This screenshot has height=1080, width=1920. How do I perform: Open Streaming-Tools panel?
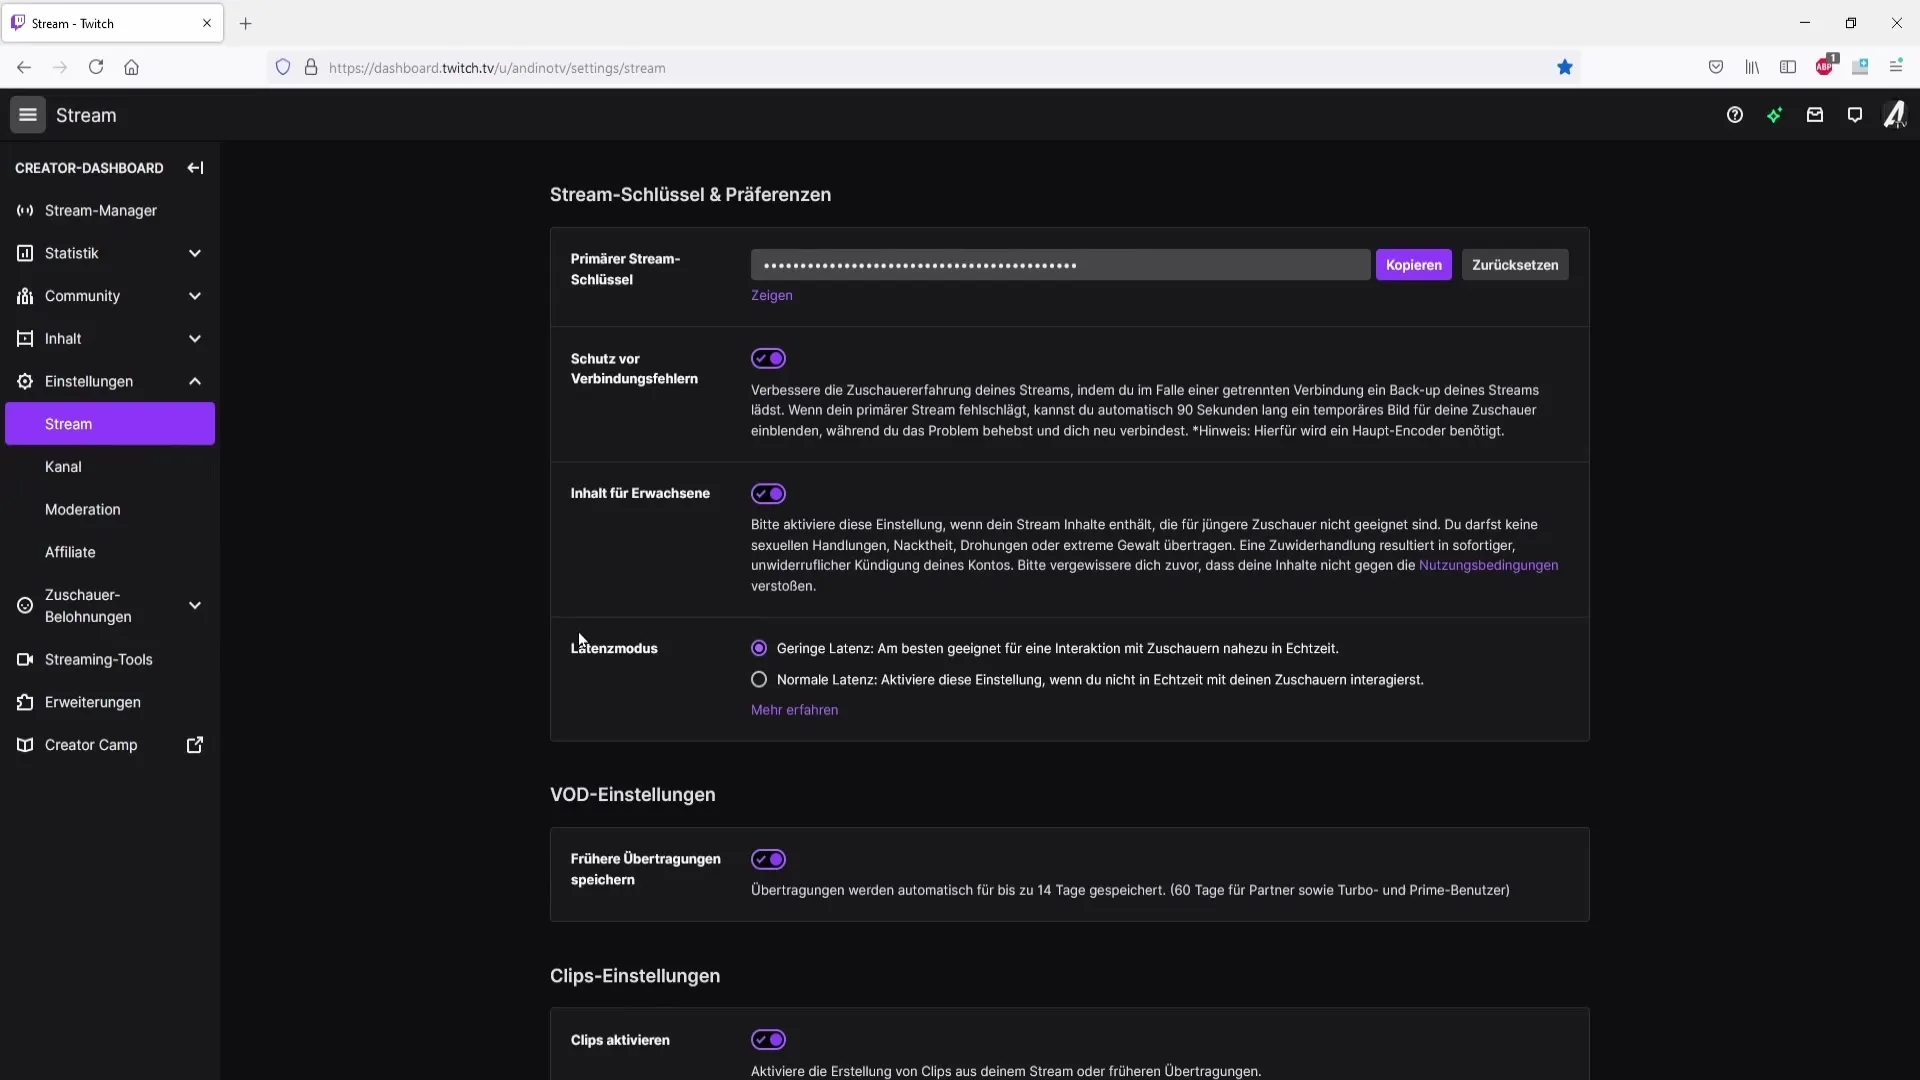(x=99, y=658)
